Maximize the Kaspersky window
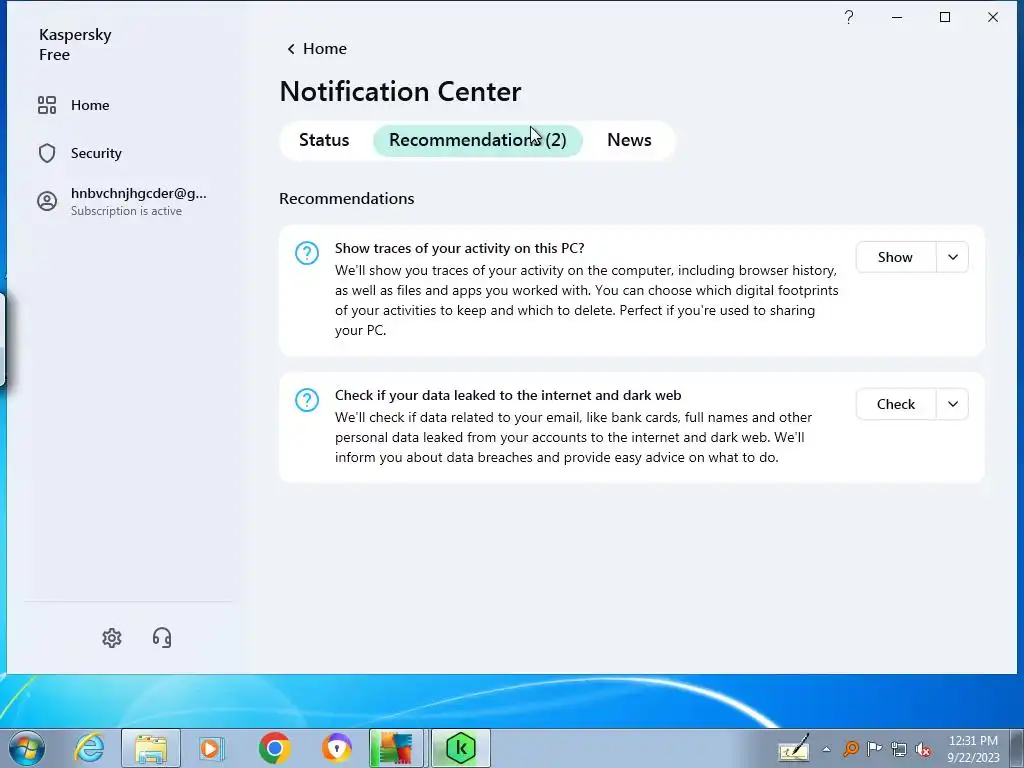The image size is (1024, 768). (945, 18)
